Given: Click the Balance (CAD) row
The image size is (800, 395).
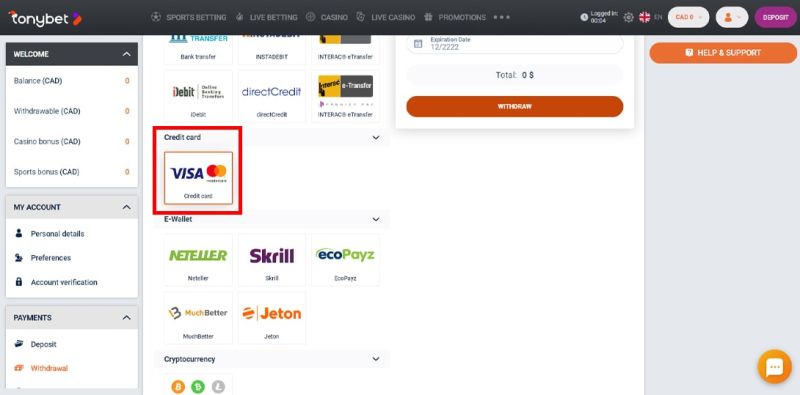Looking at the screenshot, I should tap(71, 81).
